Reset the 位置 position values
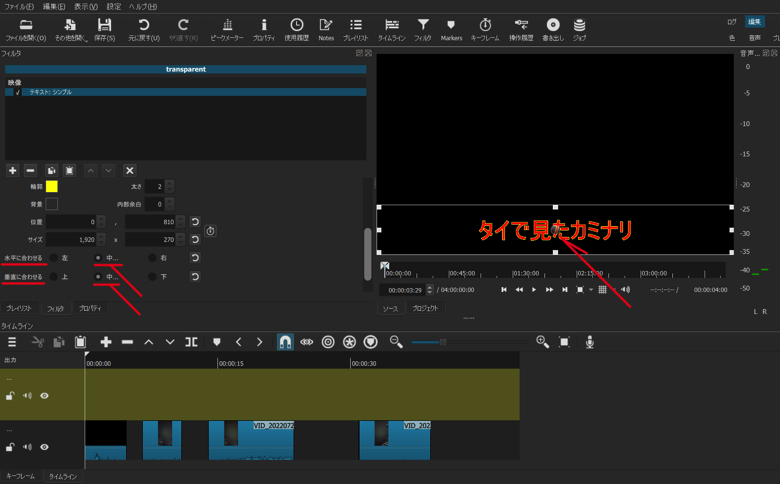This screenshot has width=780, height=484. [195, 222]
